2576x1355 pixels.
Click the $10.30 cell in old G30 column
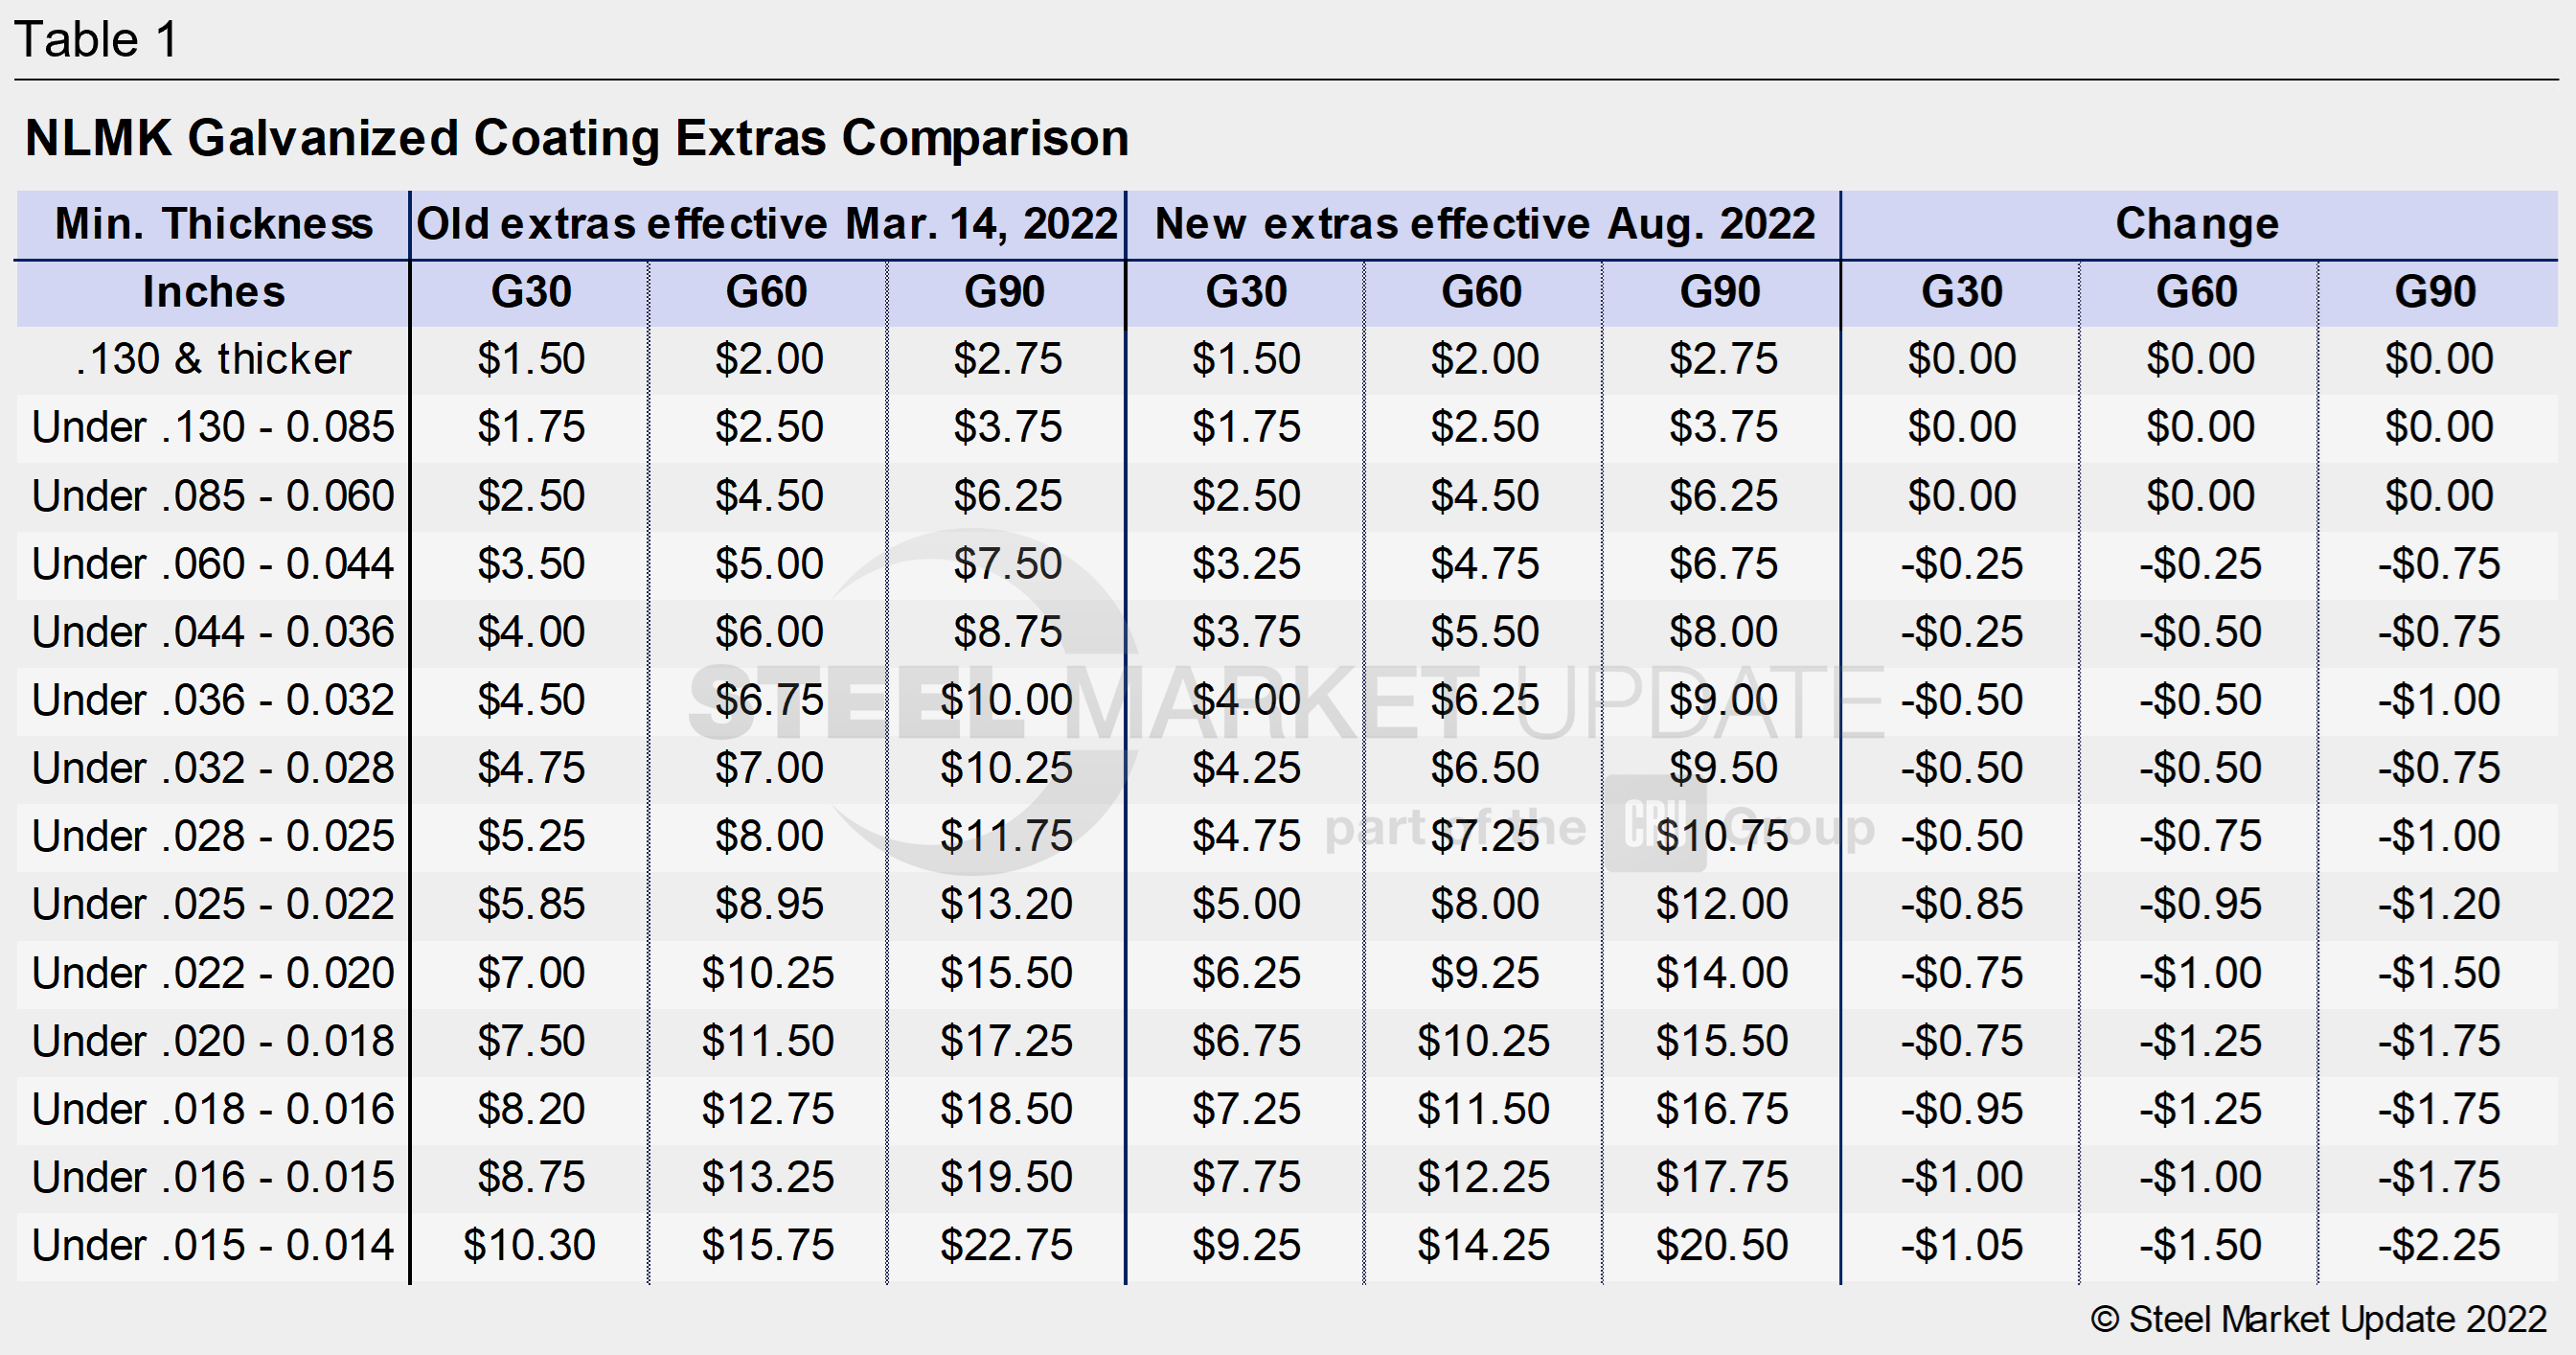(x=529, y=1246)
